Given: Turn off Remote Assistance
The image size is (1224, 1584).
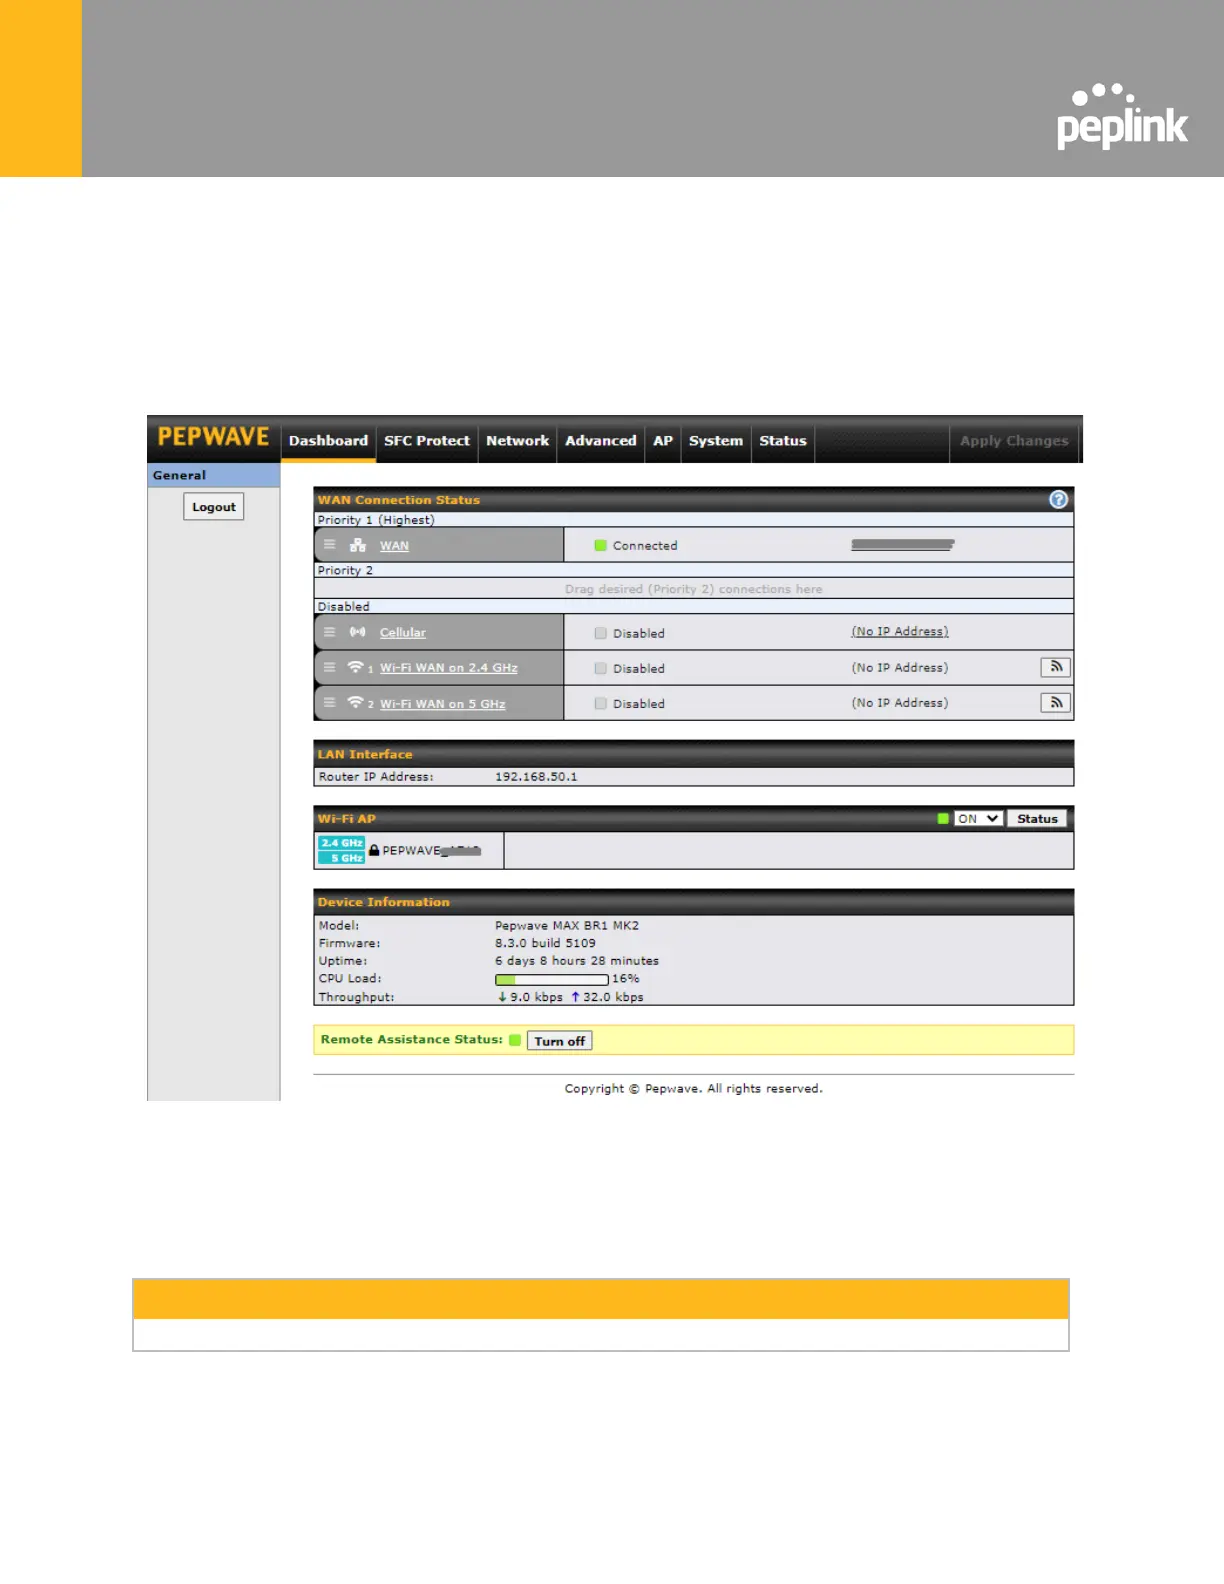Looking at the screenshot, I should click(559, 1041).
